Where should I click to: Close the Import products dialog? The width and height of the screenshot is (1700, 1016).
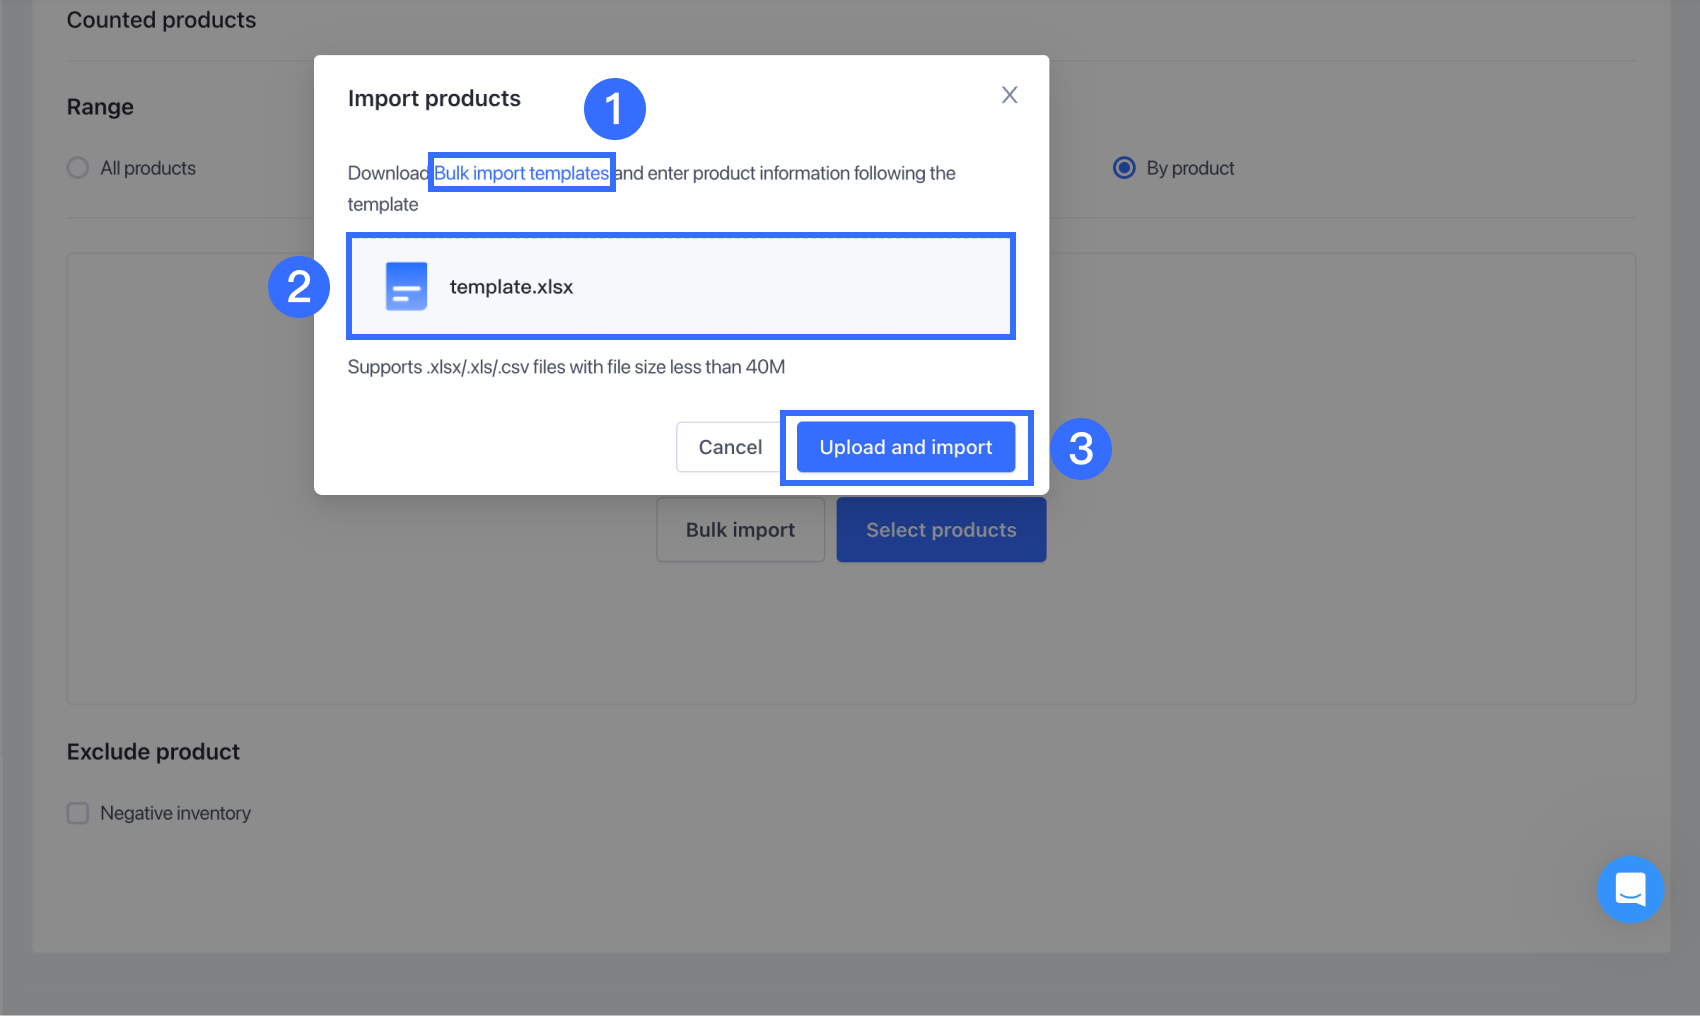[1009, 95]
